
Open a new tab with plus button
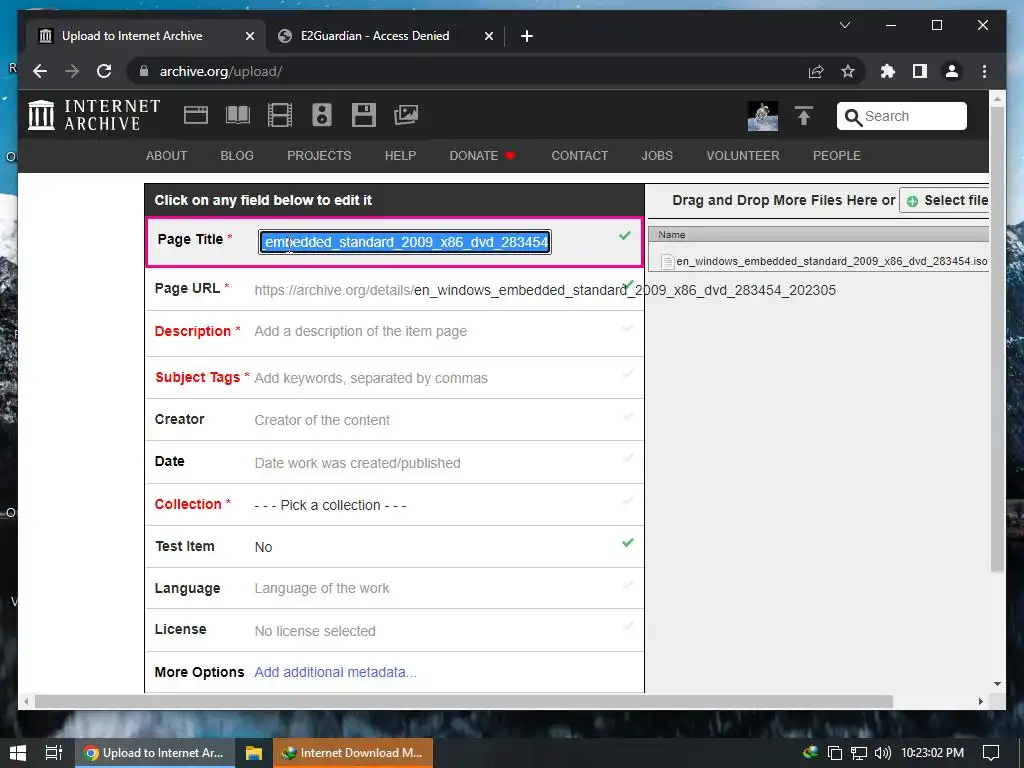[527, 36]
